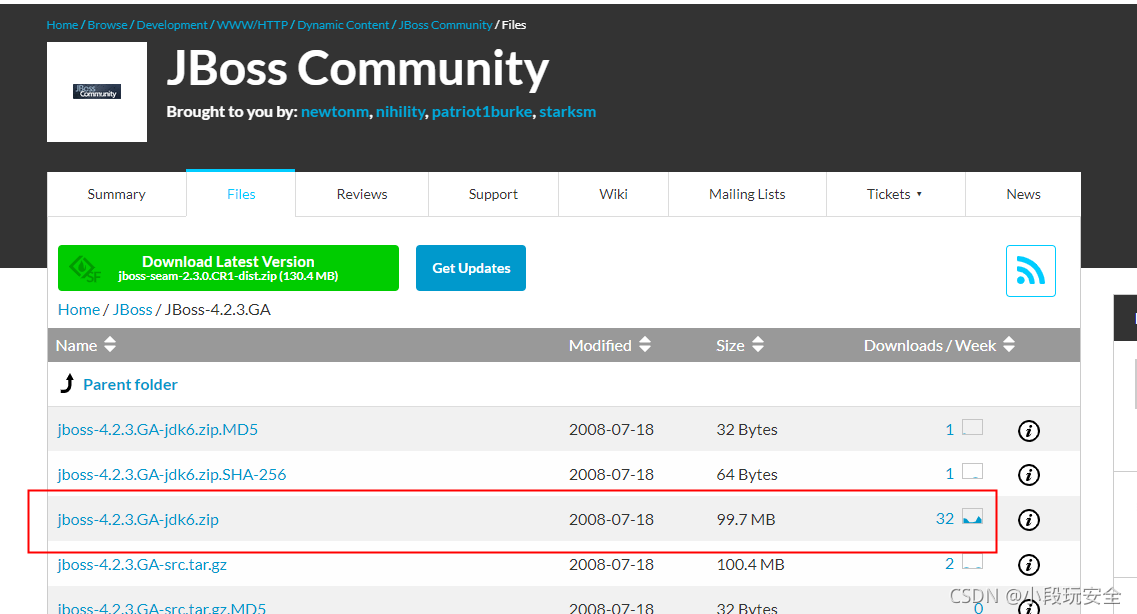Click Home in the file path breadcrumb
The width and height of the screenshot is (1137, 614).
[79, 310]
